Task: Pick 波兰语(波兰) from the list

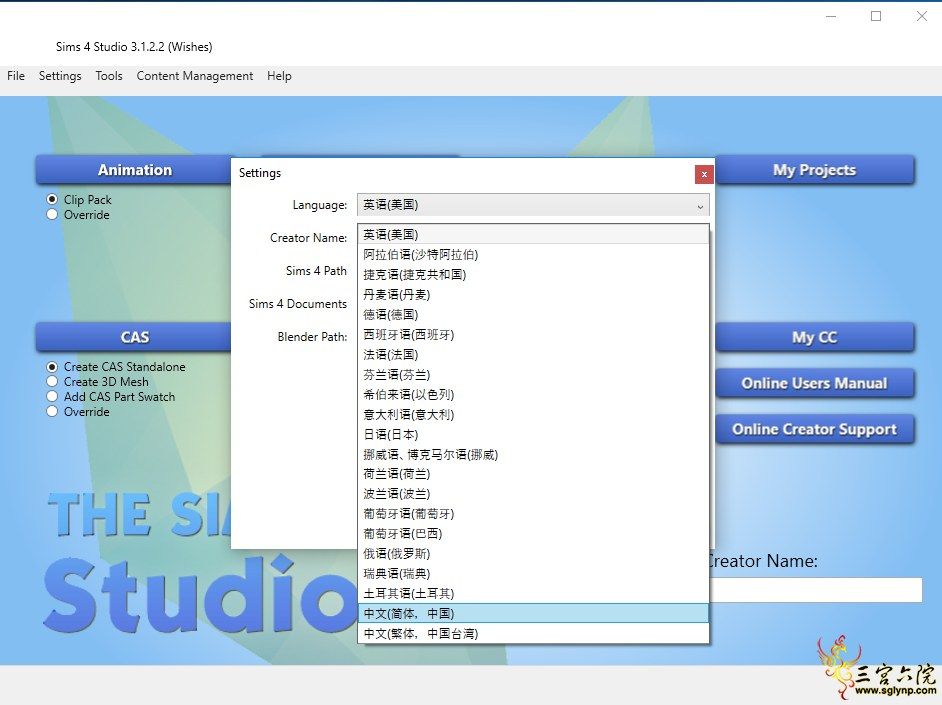Action: point(533,494)
